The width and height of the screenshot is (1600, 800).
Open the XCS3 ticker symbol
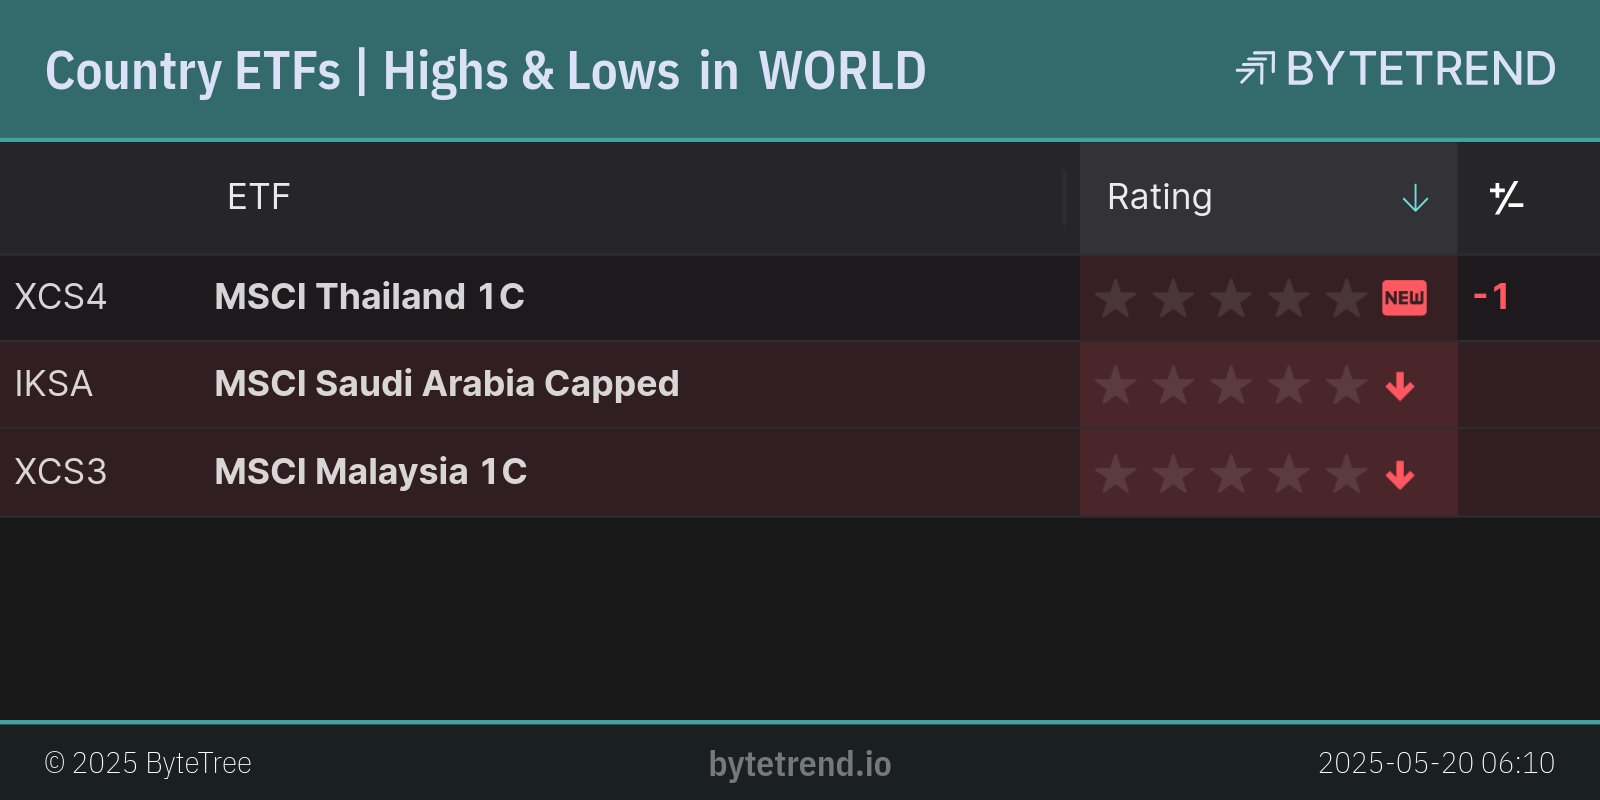pyautogui.click(x=60, y=472)
